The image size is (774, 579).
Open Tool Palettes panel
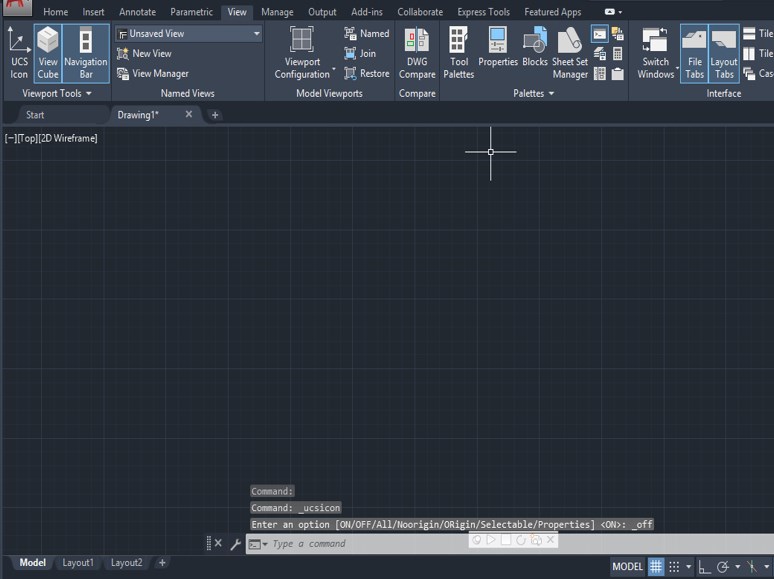459,53
